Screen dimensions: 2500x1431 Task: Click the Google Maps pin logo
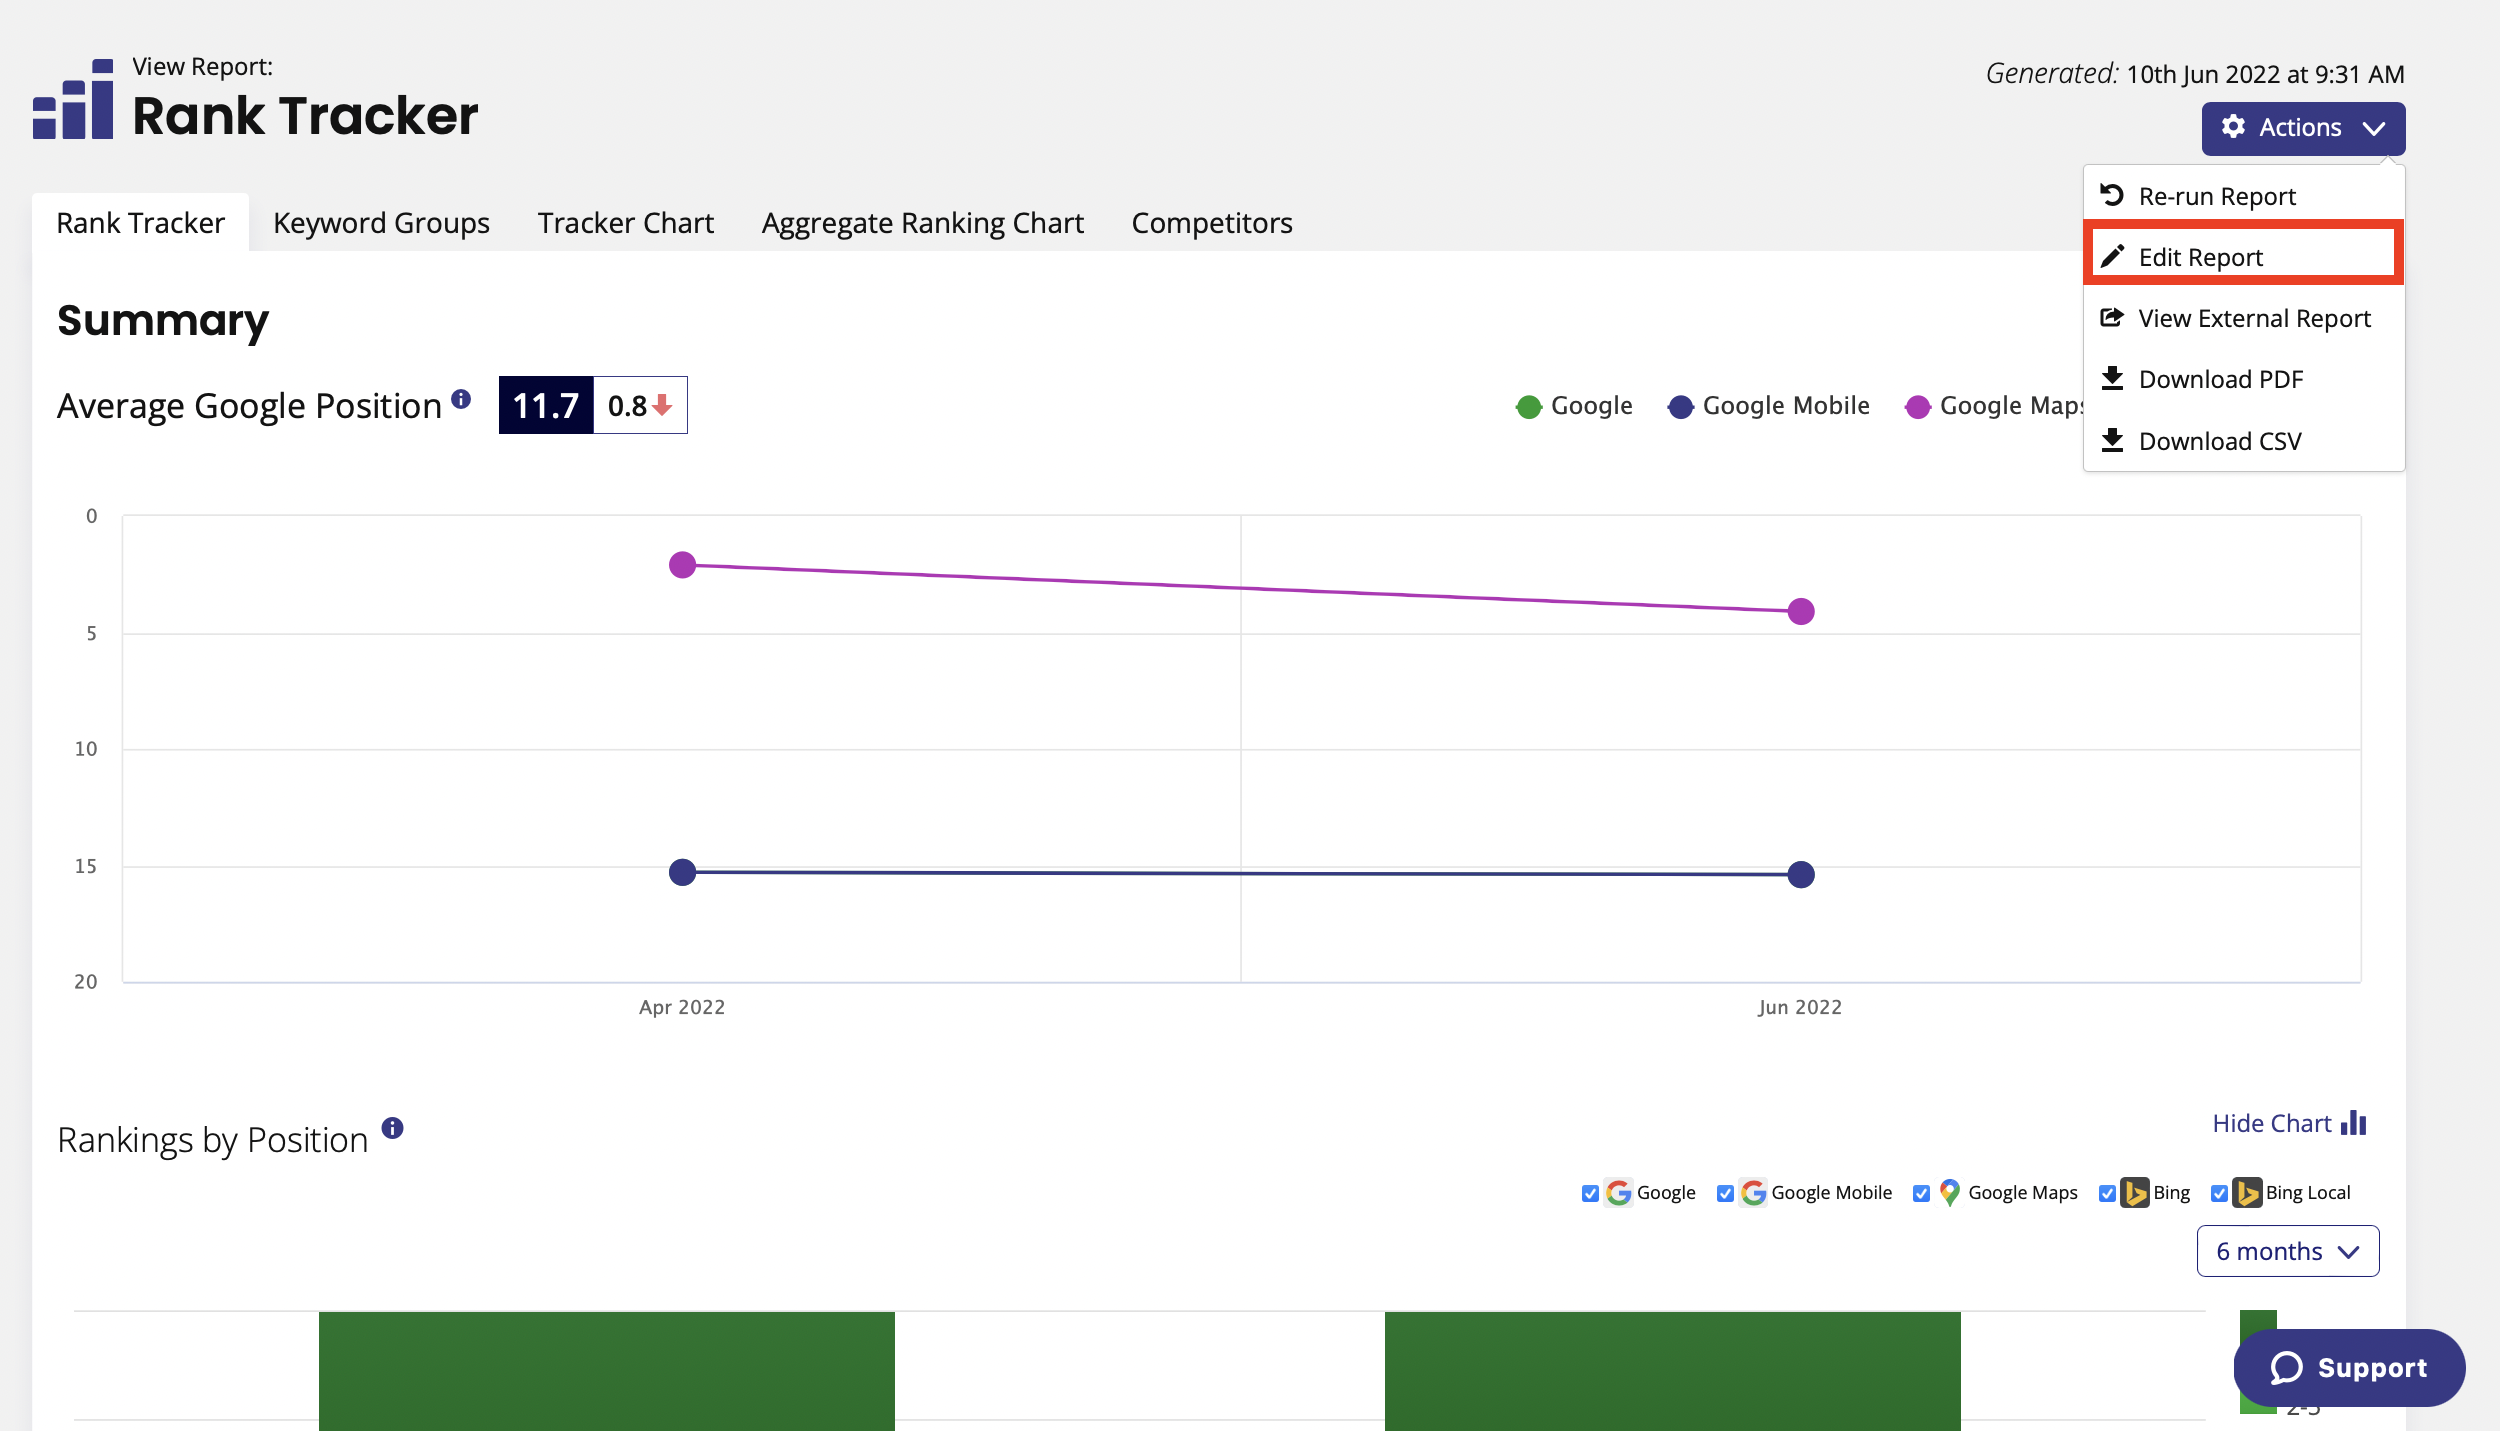click(1949, 1192)
